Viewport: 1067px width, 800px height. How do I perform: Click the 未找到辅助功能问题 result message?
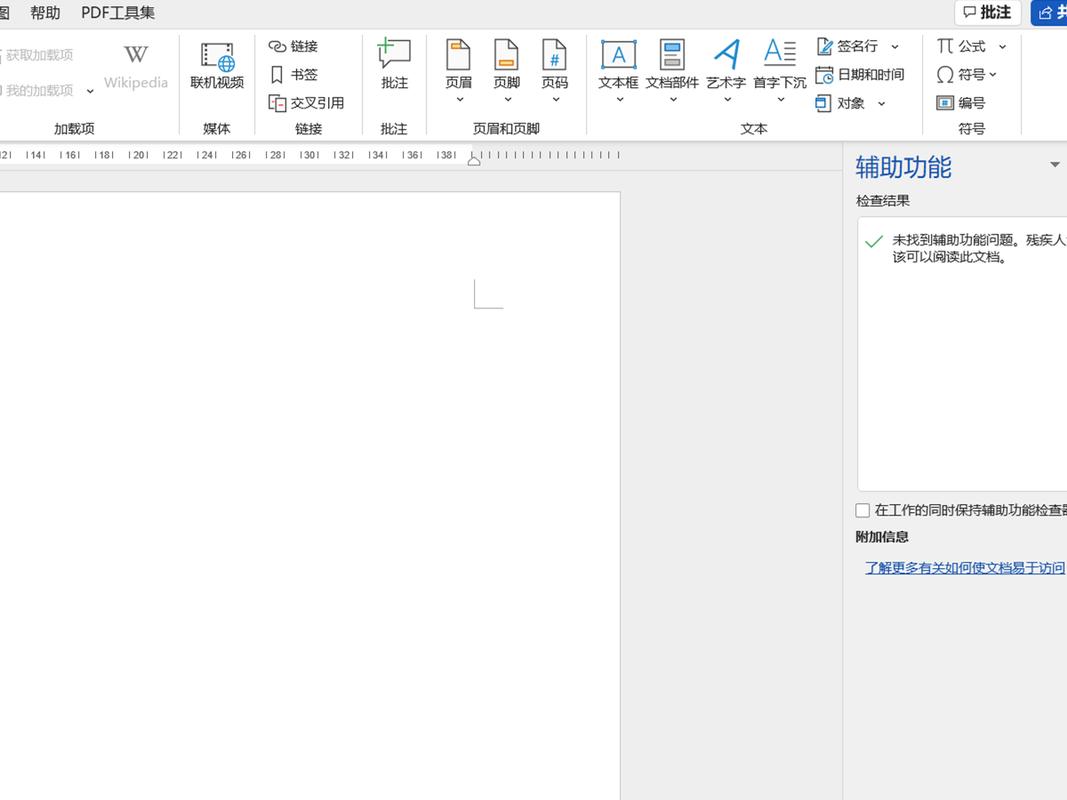(978, 248)
